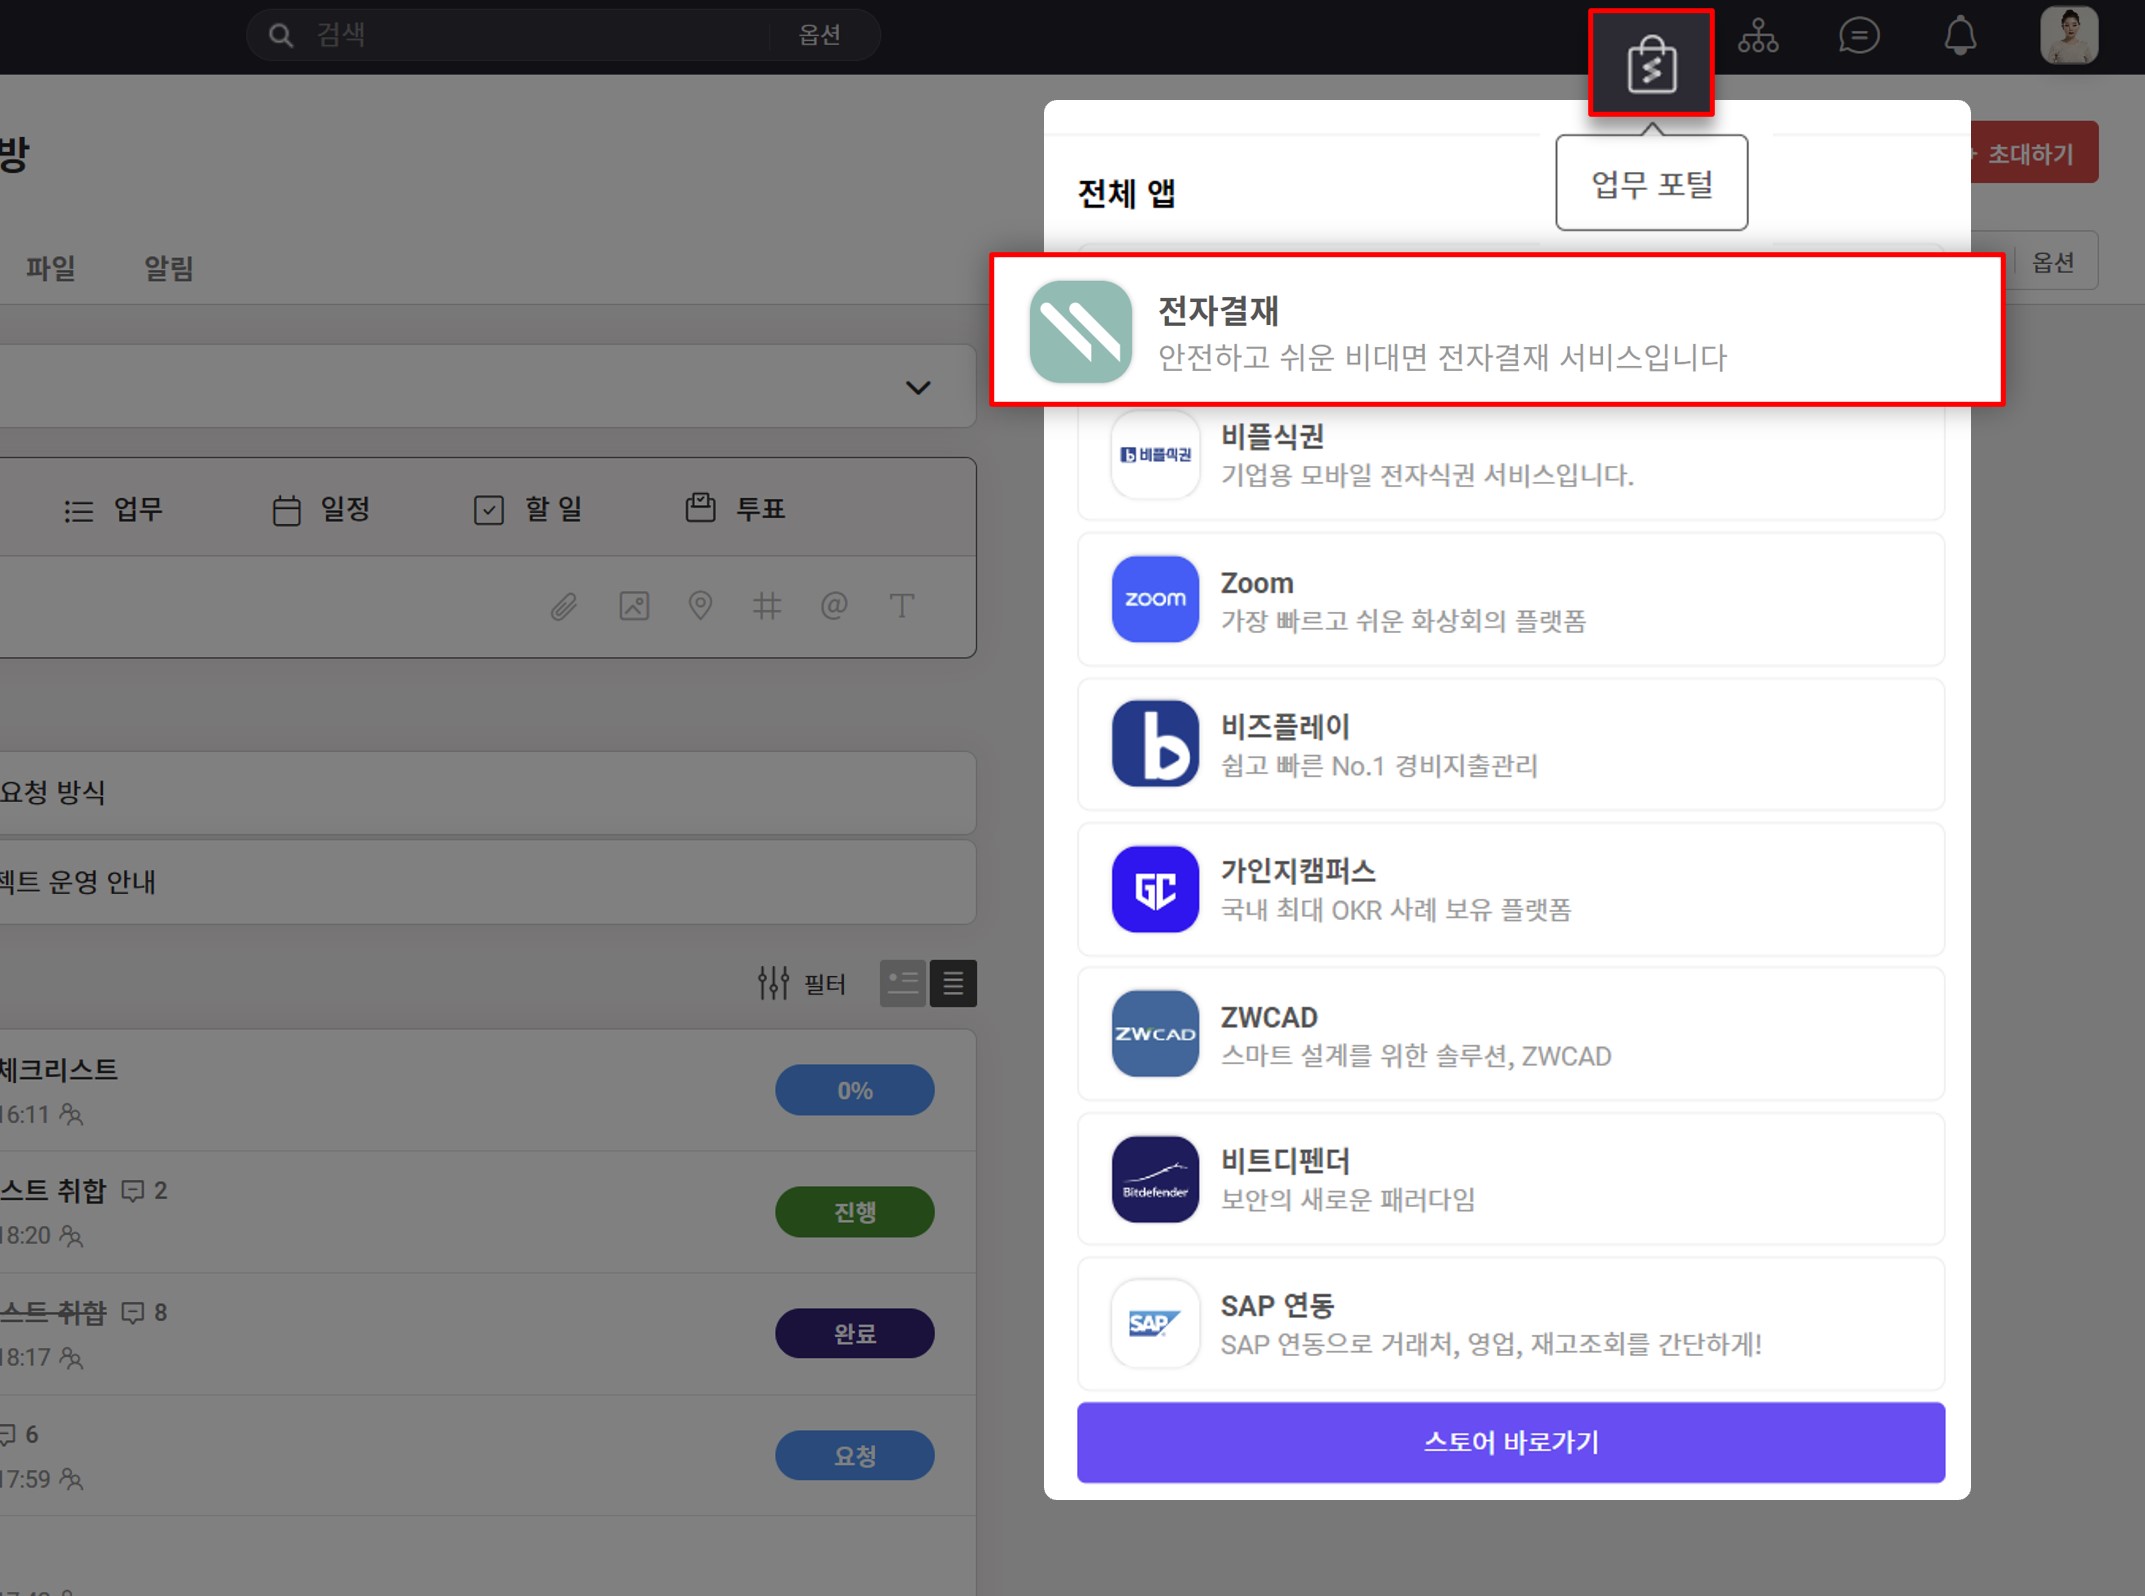Switch to compact list view toggle
This screenshot has width=2145, height=1596.
953,984
